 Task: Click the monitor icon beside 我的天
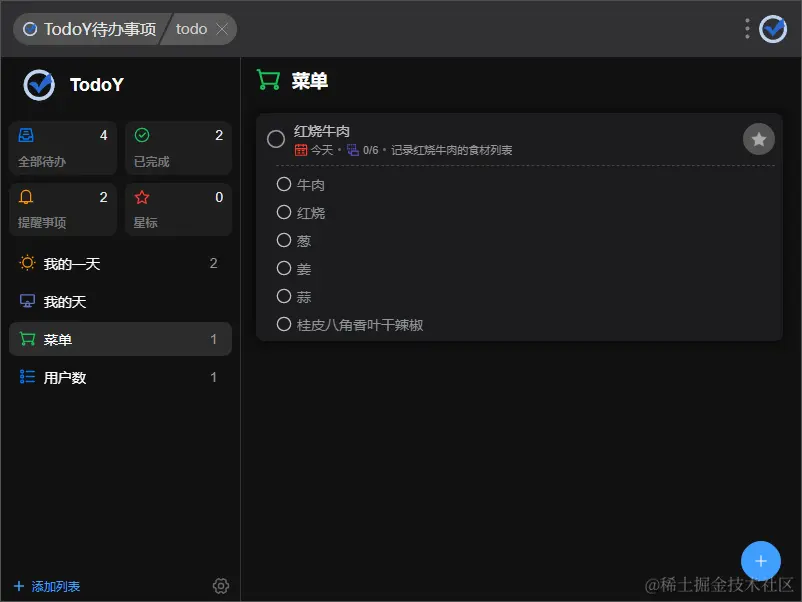tap(27, 301)
